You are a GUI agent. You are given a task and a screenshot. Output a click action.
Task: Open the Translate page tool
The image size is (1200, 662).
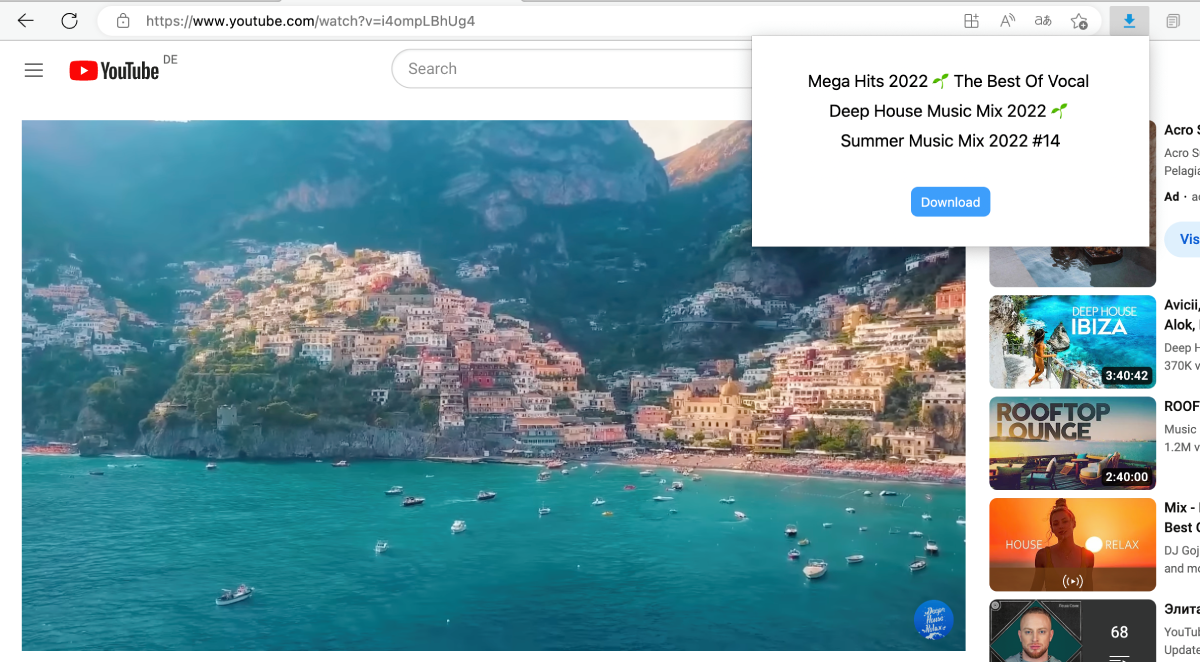1041,20
